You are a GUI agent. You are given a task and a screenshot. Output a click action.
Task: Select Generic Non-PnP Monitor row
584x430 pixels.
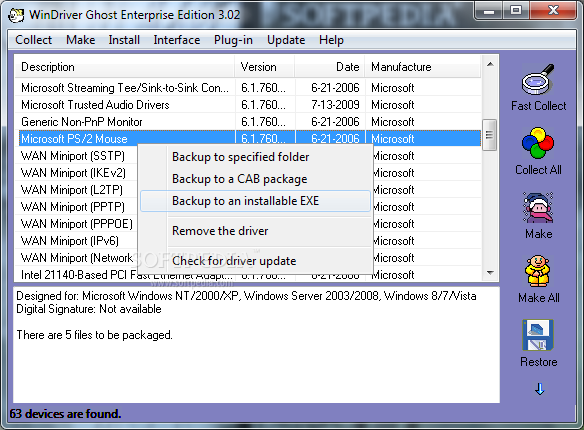(248, 122)
